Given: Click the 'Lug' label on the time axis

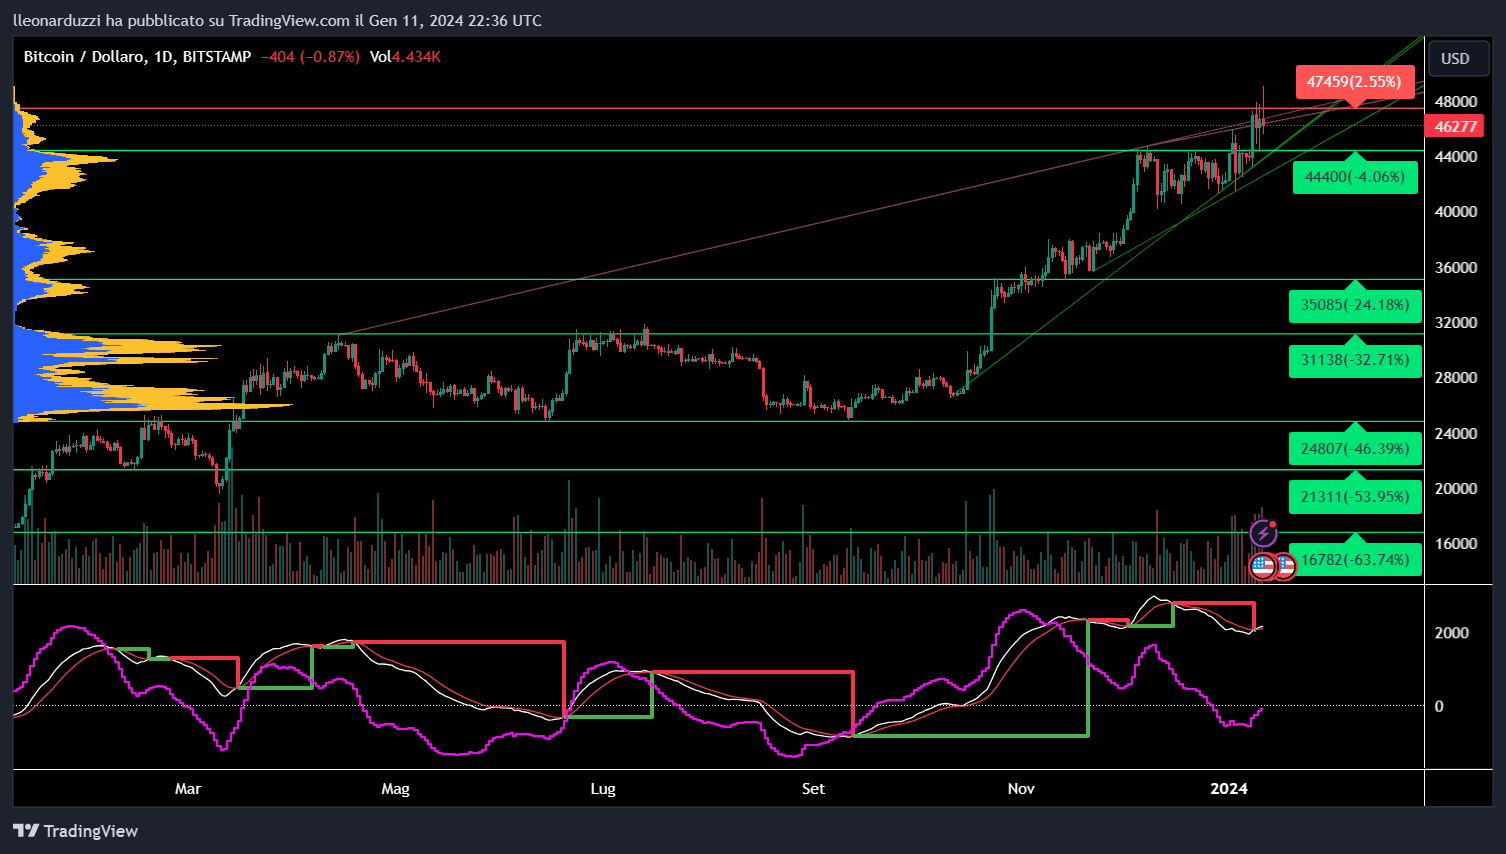Looking at the screenshot, I should click(x=603, y=789).
